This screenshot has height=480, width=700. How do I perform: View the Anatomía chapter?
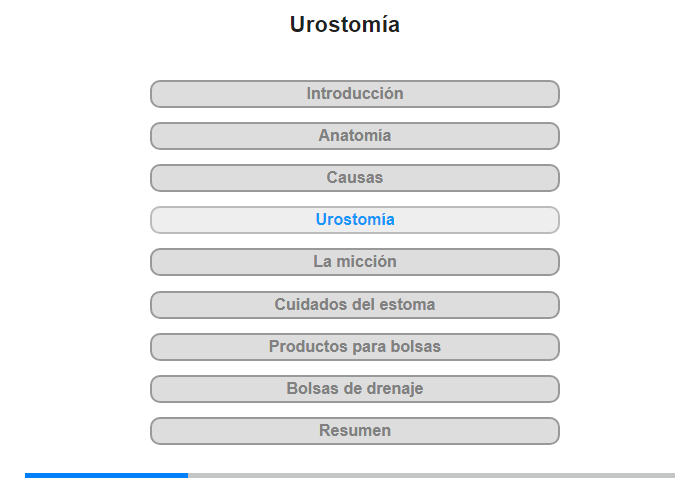coord(354,136)
